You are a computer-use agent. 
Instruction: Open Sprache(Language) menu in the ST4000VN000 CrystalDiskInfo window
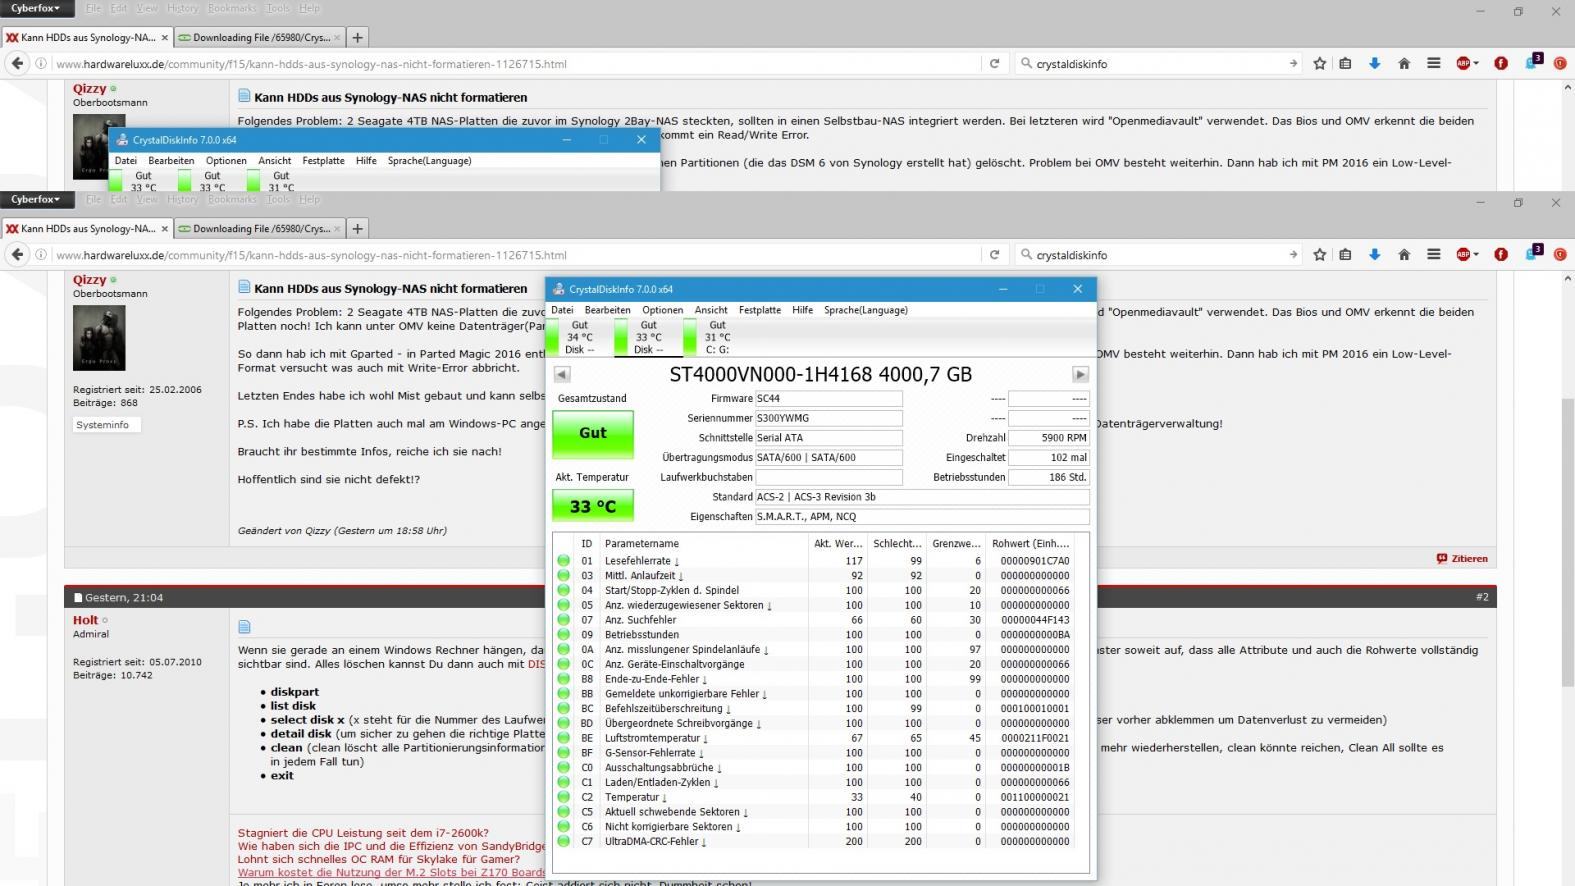pyautogui.click(x=866, y=310)
